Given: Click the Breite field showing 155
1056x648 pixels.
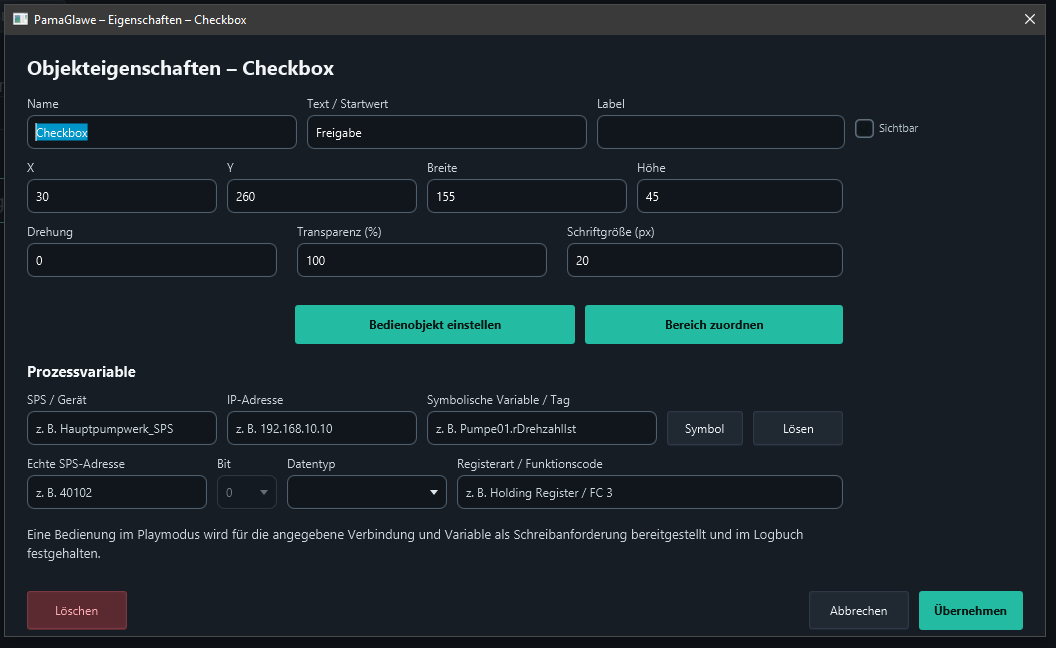Looking at the screenshot, I should (x=527, y=196).
